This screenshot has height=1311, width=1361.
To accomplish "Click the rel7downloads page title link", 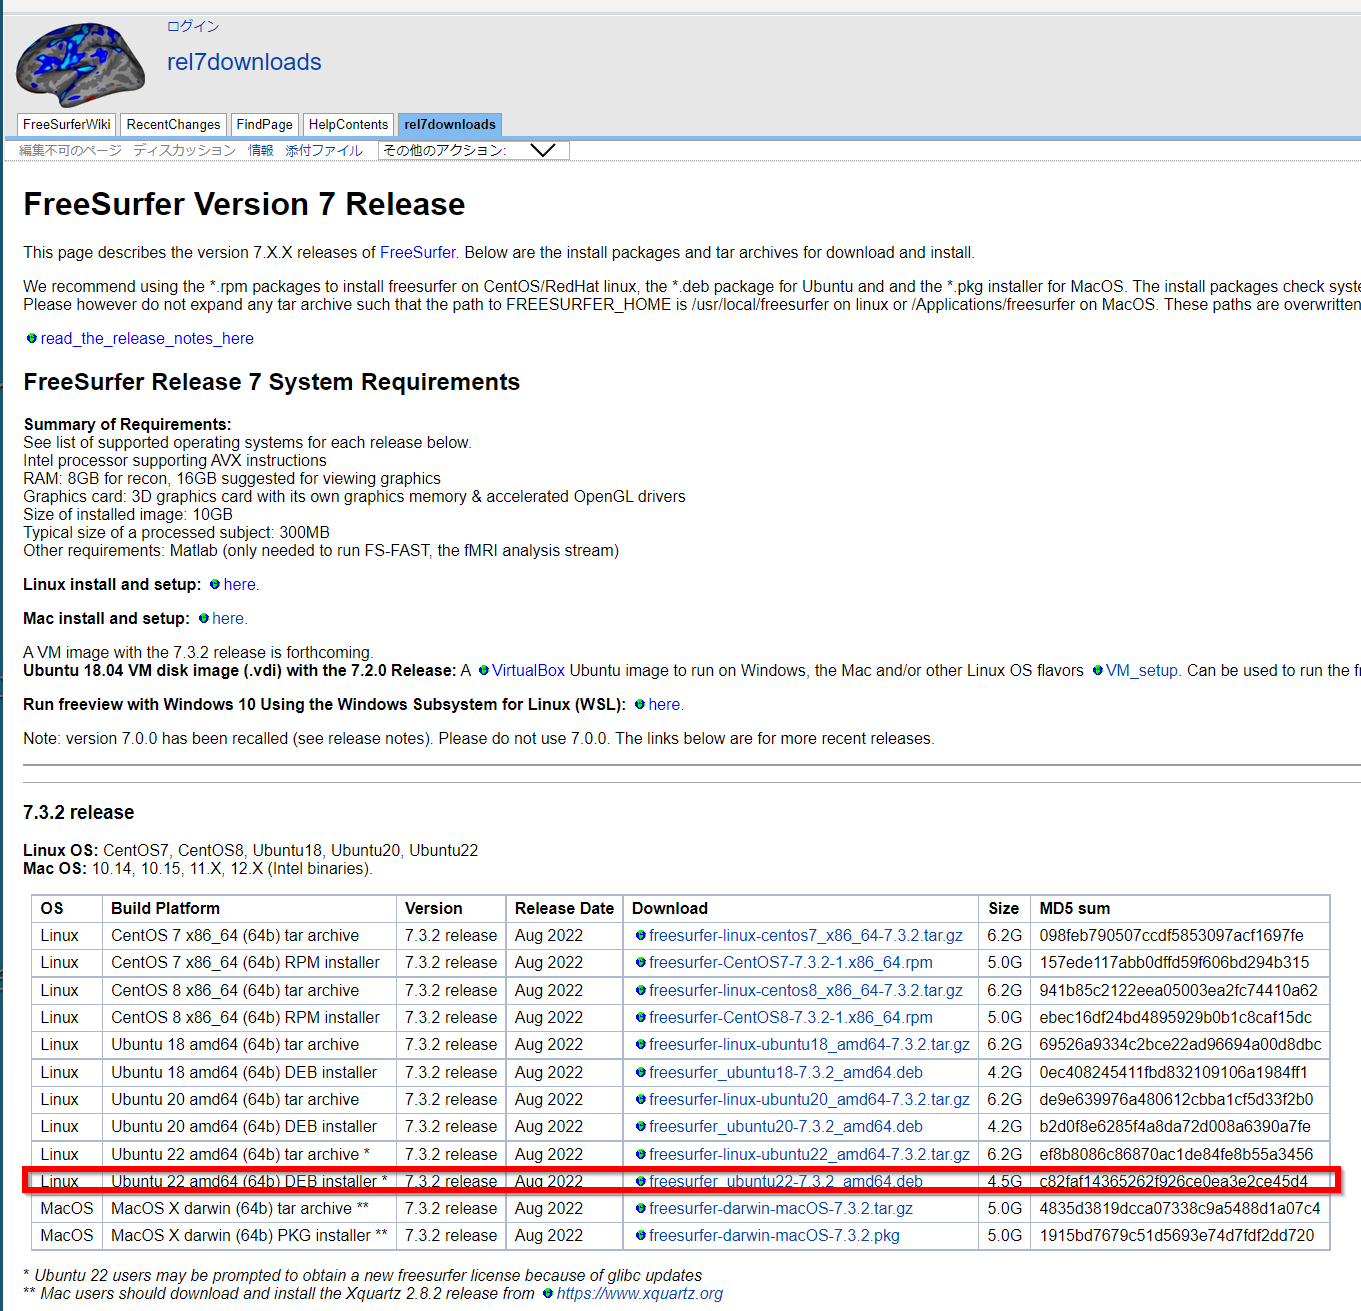I will point(244,62).
